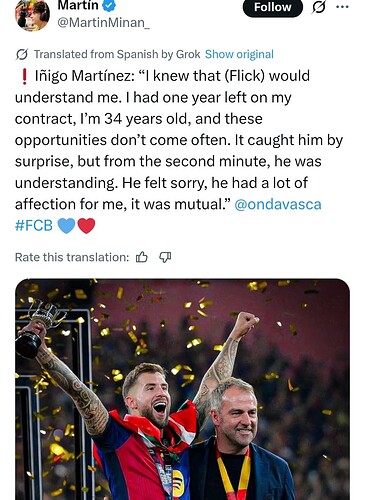
Task: Click the blue heart emoji
Action: [x=66, y=226]
